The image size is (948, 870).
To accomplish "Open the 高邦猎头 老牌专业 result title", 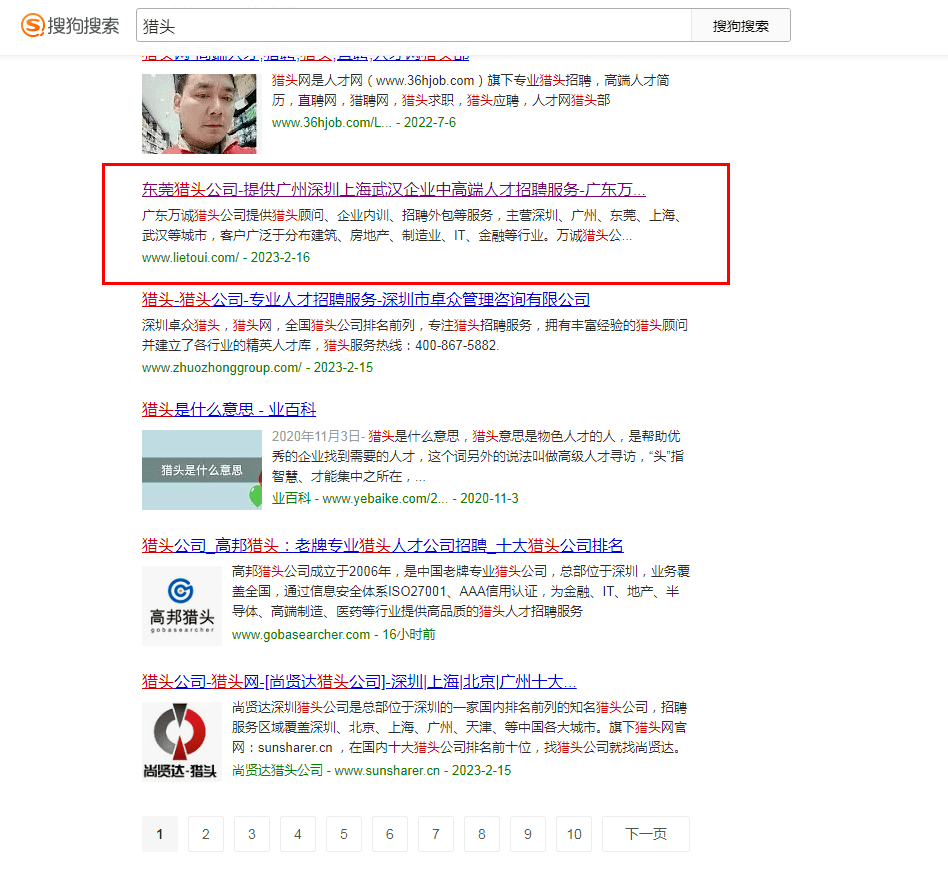I will [x=382, y=545].
